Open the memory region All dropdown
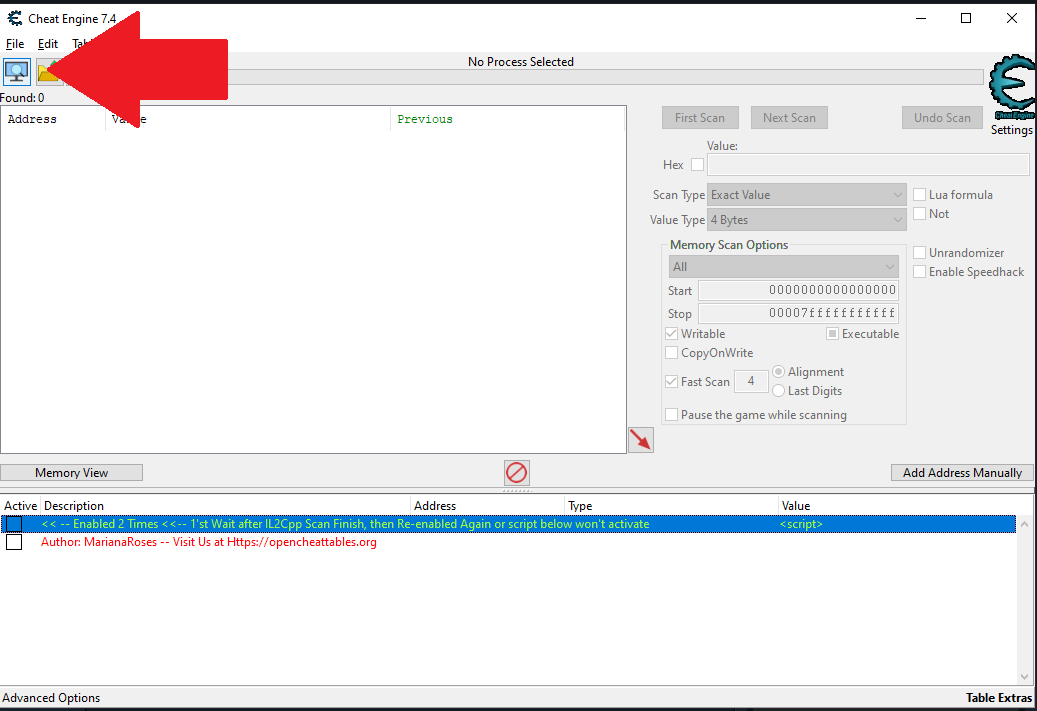Viewport: 1037px width, 711px height. 784,267
